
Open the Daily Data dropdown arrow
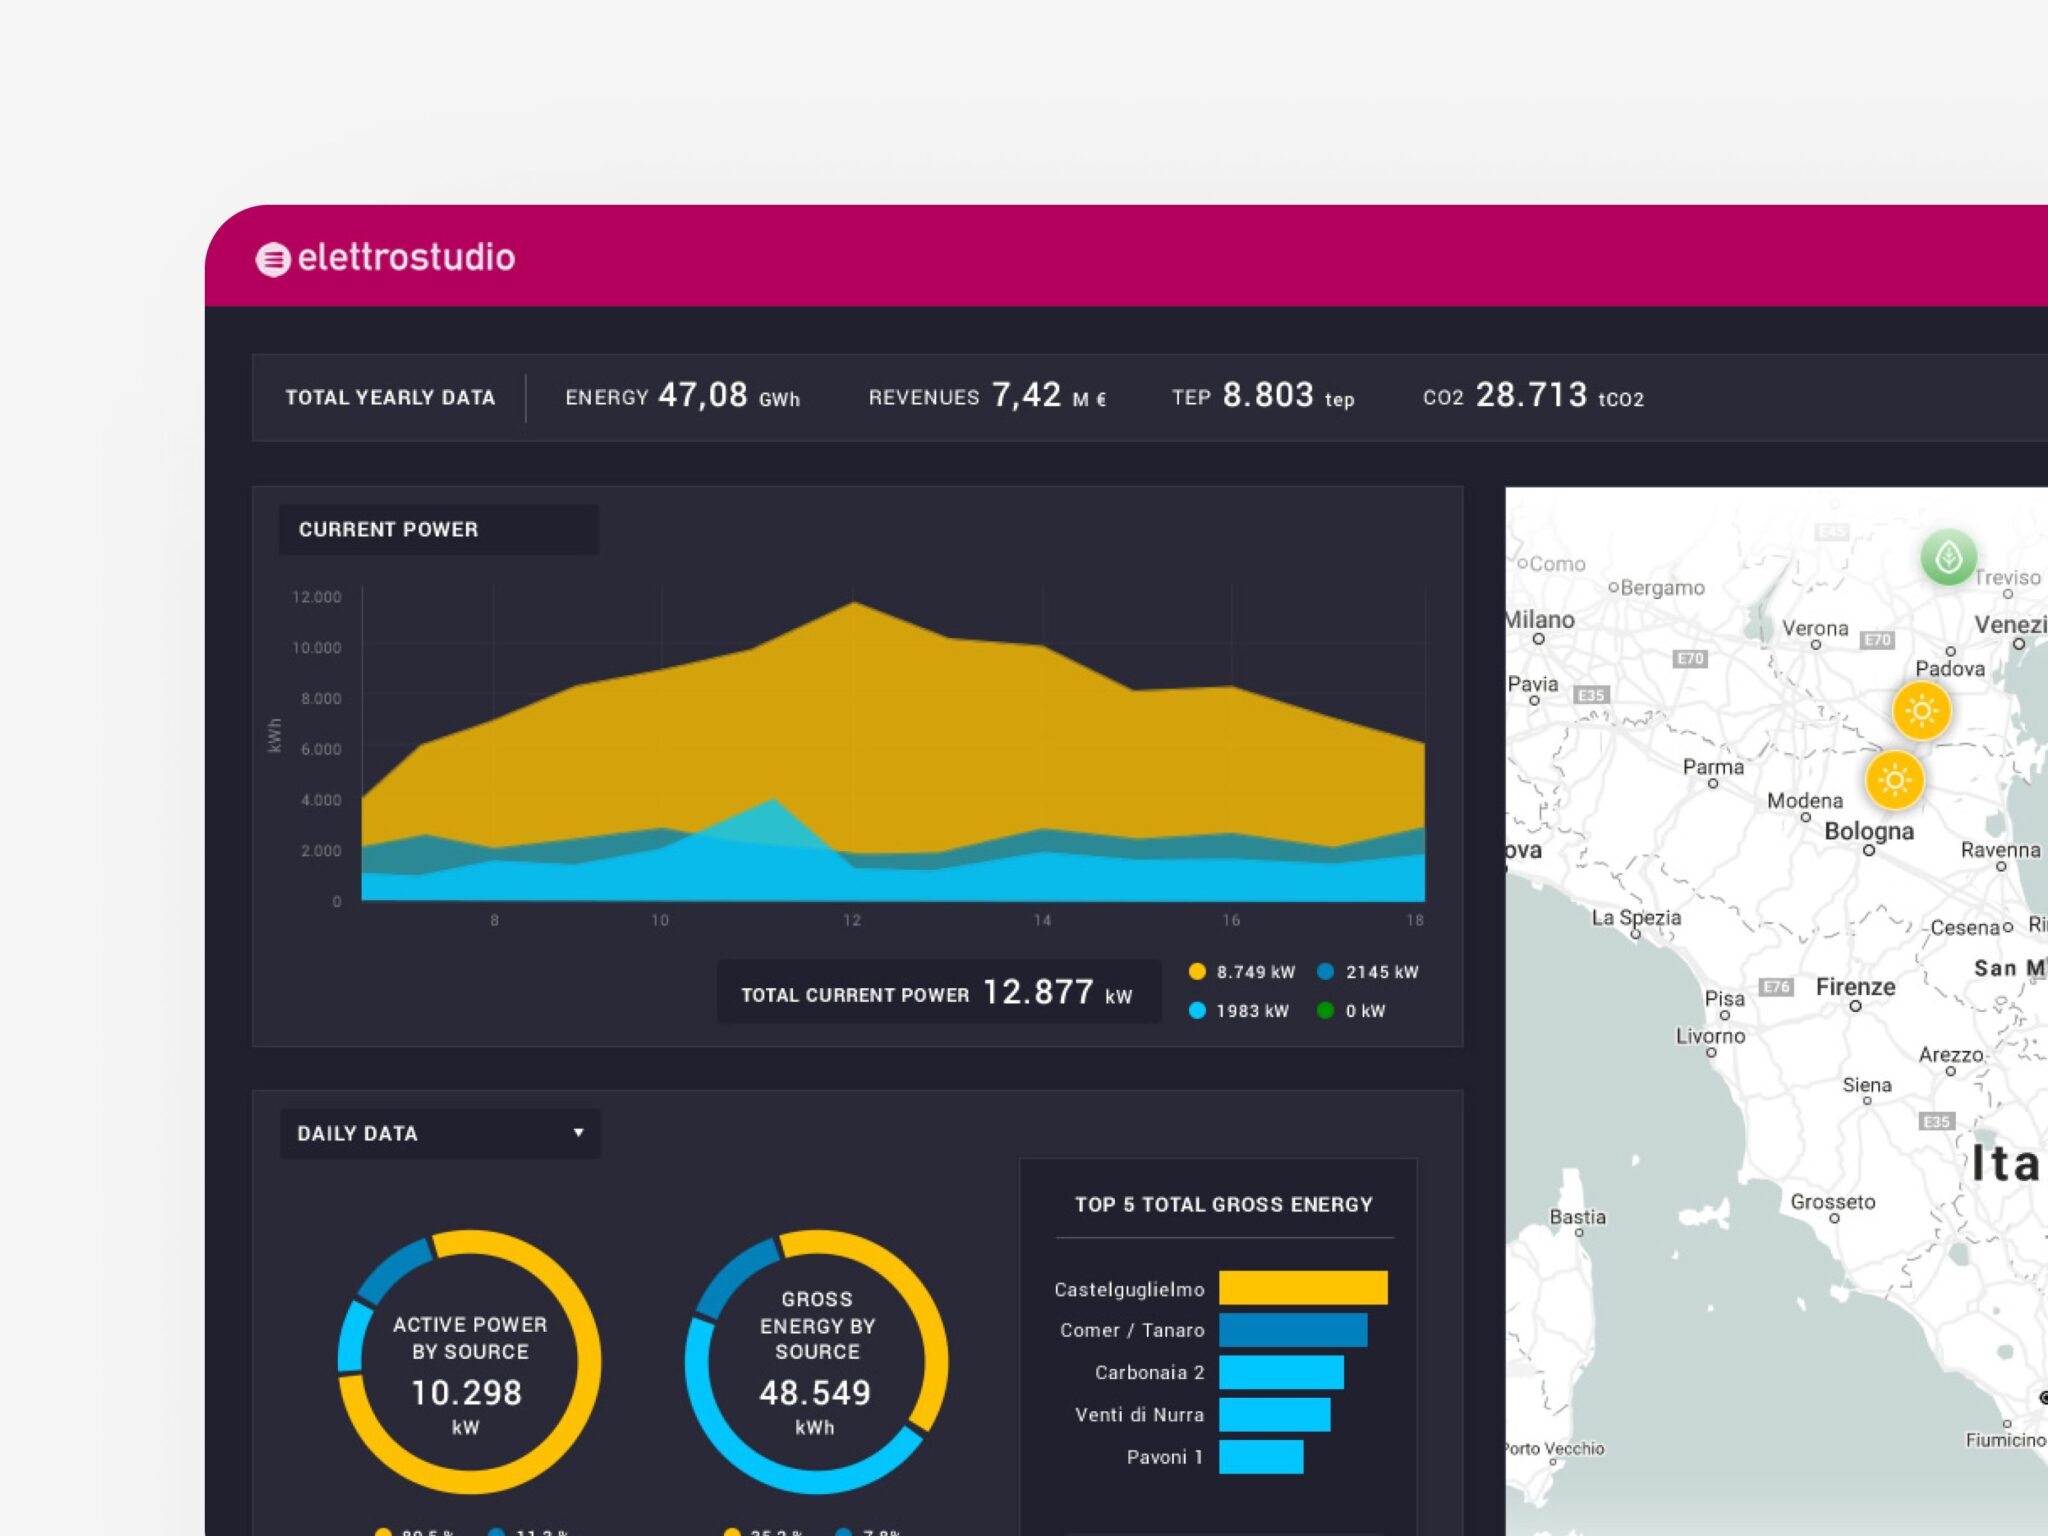(x=578, y=1132)
